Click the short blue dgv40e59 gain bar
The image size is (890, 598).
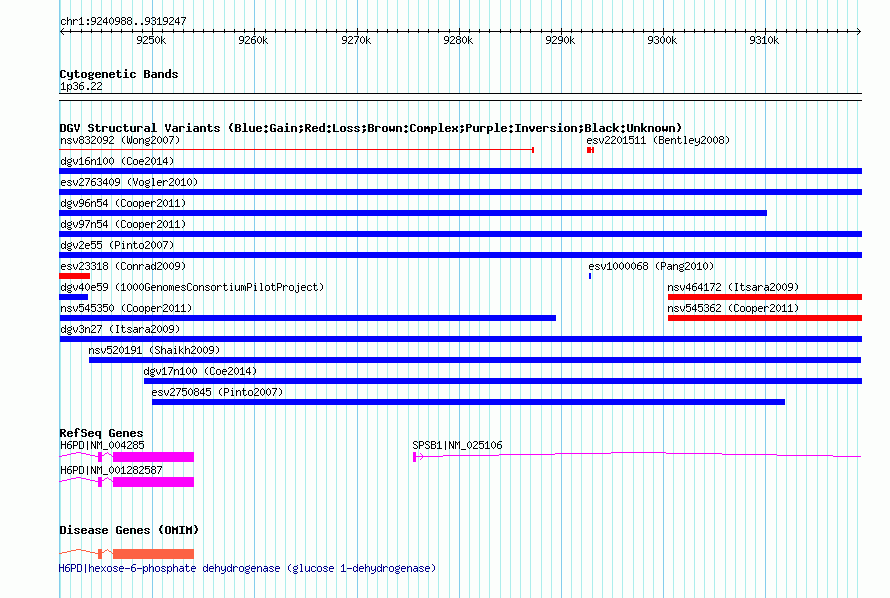74,297
